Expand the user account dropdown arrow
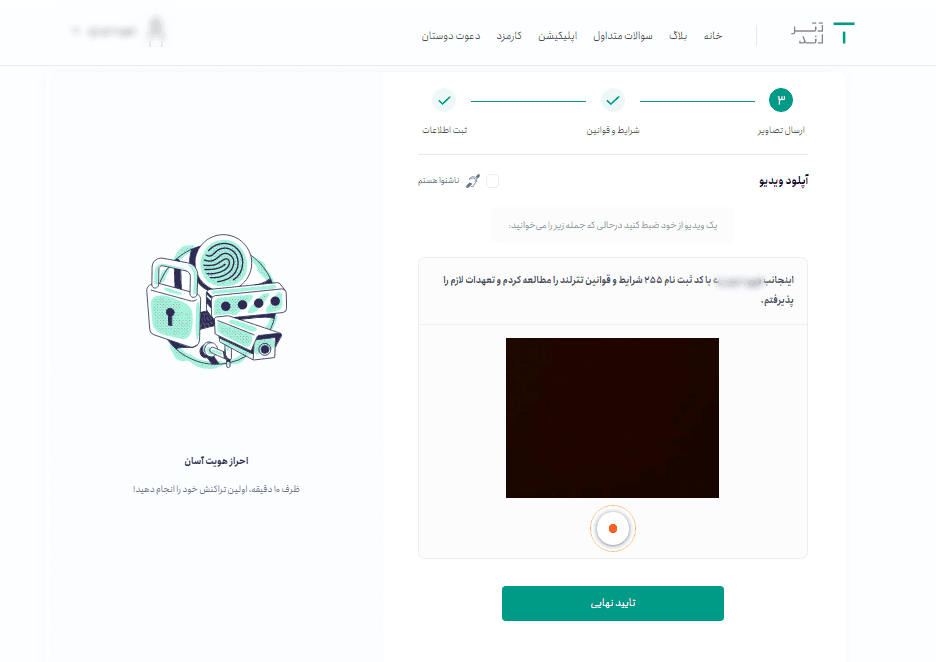 (75, 30)
